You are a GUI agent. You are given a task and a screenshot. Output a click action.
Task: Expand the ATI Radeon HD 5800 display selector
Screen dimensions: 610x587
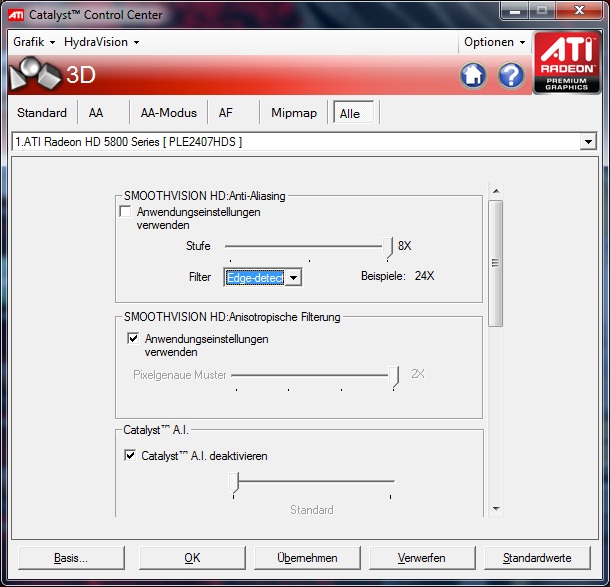(588, 142)
